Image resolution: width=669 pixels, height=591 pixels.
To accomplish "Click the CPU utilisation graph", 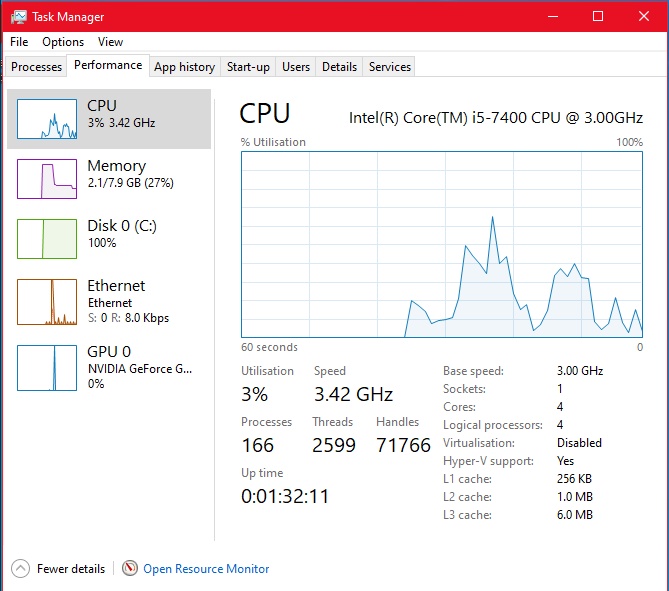I will click(x=442, y=245).
